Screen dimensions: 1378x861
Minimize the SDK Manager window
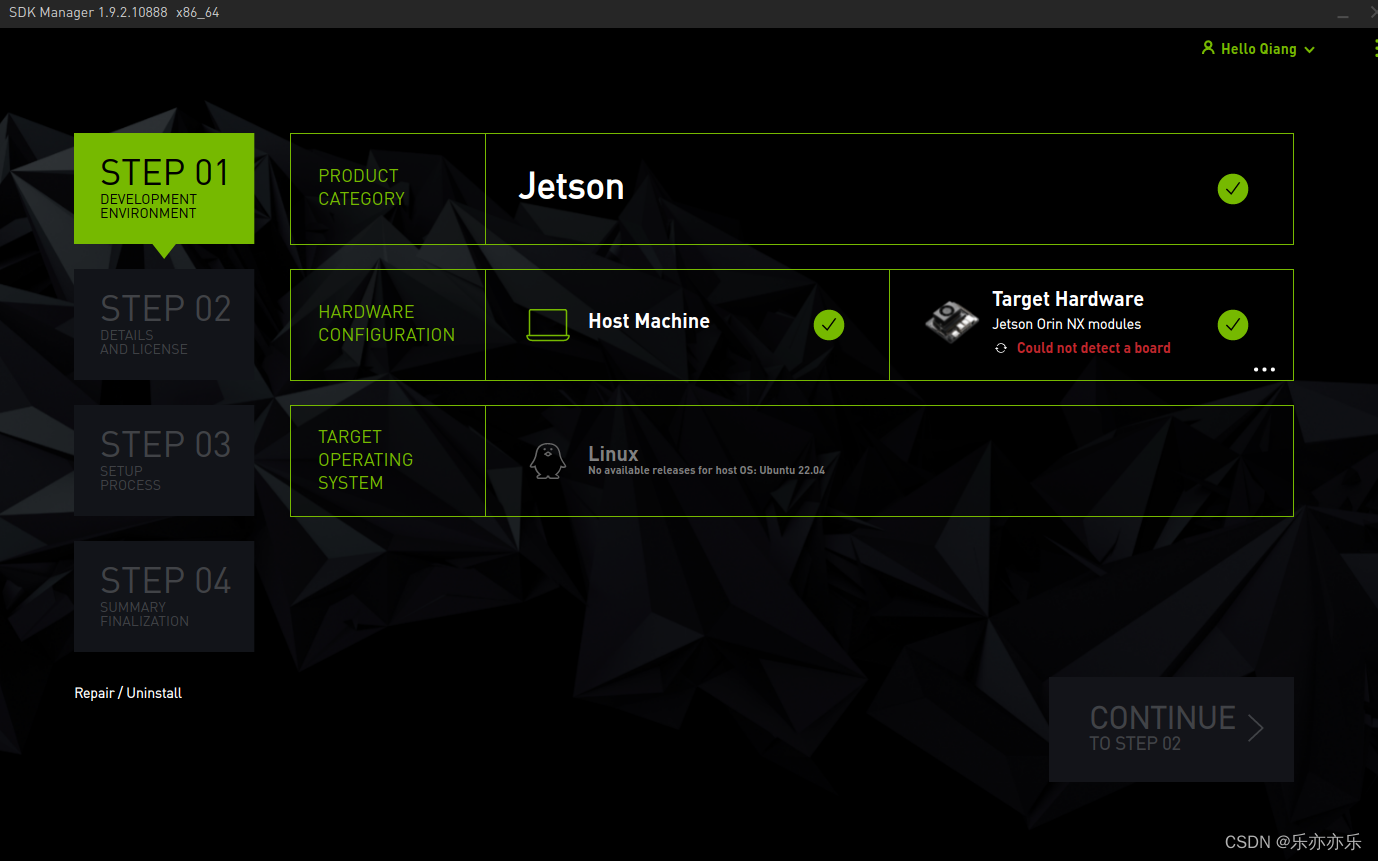1343,14
